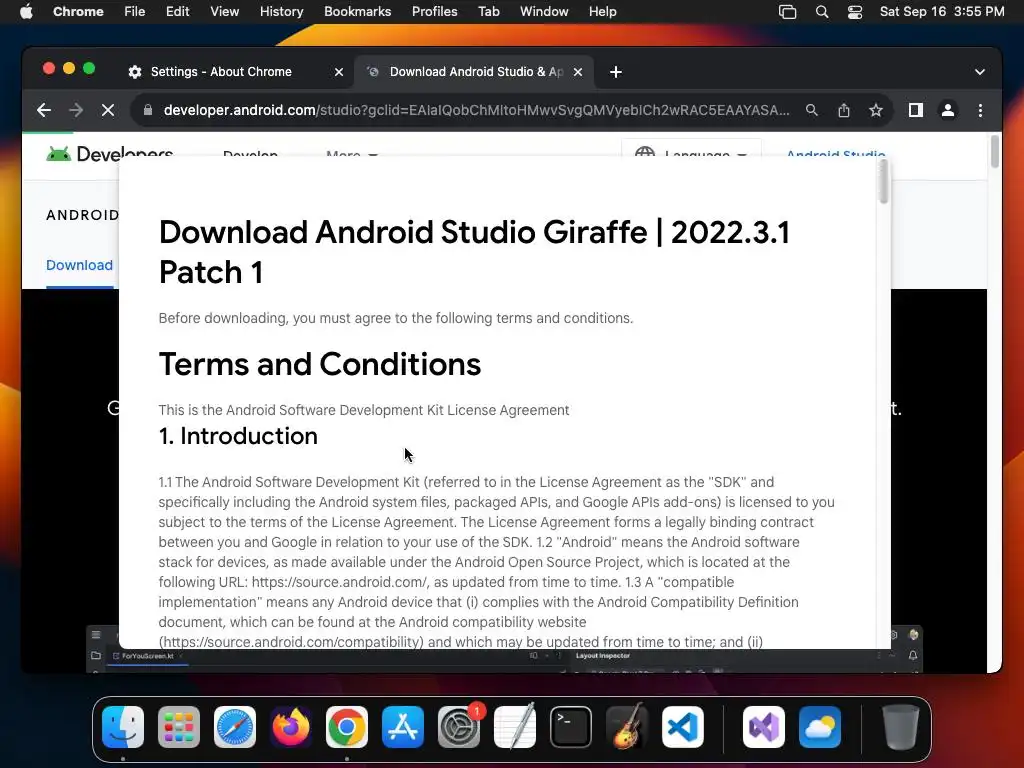Click the Download Android Studio Giraffe heading

[x=474, y=252]
